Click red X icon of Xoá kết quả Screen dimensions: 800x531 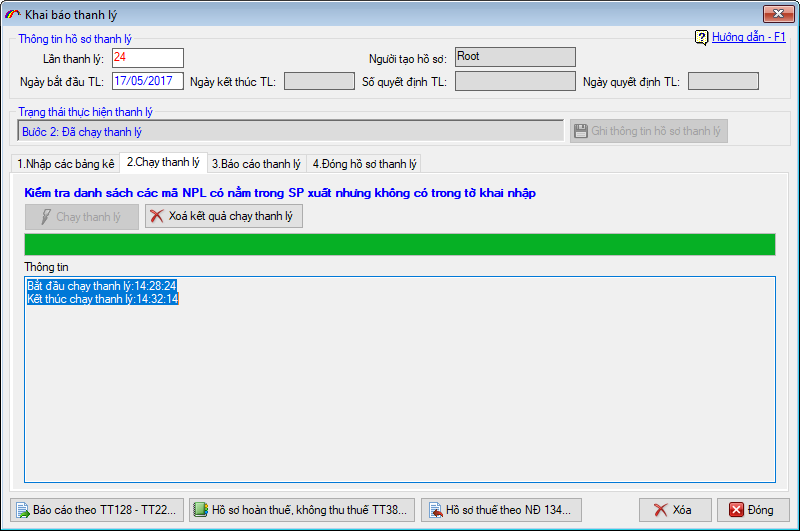(157, 216)
